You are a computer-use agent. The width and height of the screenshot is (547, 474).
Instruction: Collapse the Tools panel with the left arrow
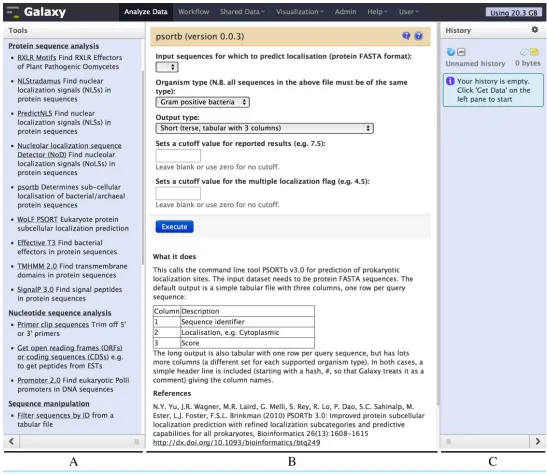pos(12,442)
